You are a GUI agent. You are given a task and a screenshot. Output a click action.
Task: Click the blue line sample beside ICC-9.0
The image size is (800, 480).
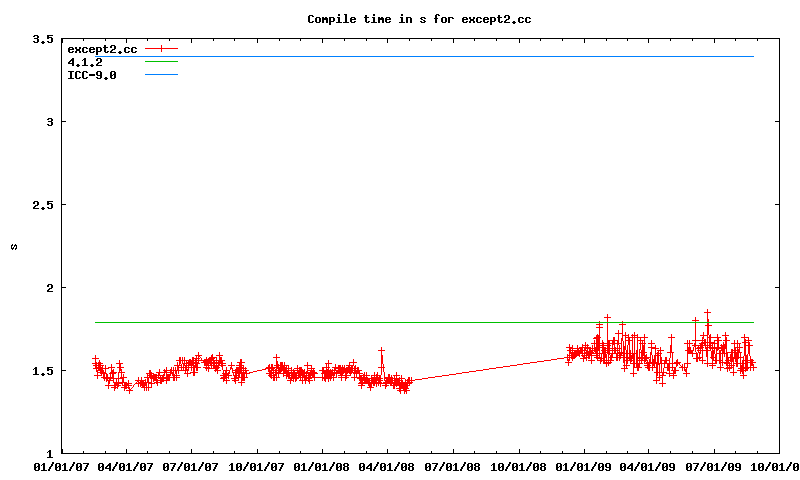pos(160,75)
